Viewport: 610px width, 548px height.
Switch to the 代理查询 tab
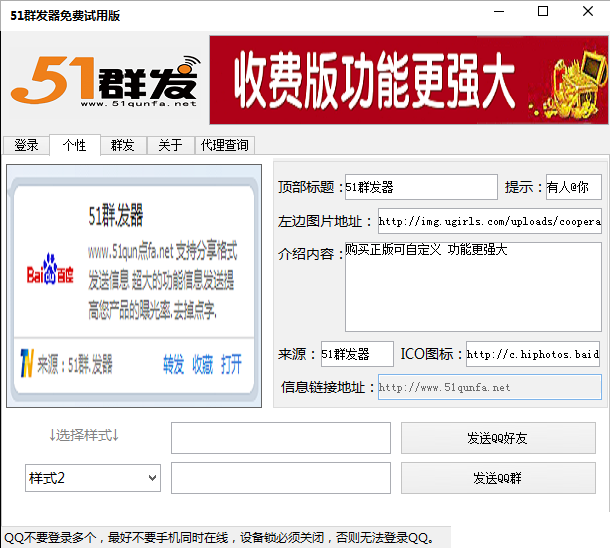224,145
